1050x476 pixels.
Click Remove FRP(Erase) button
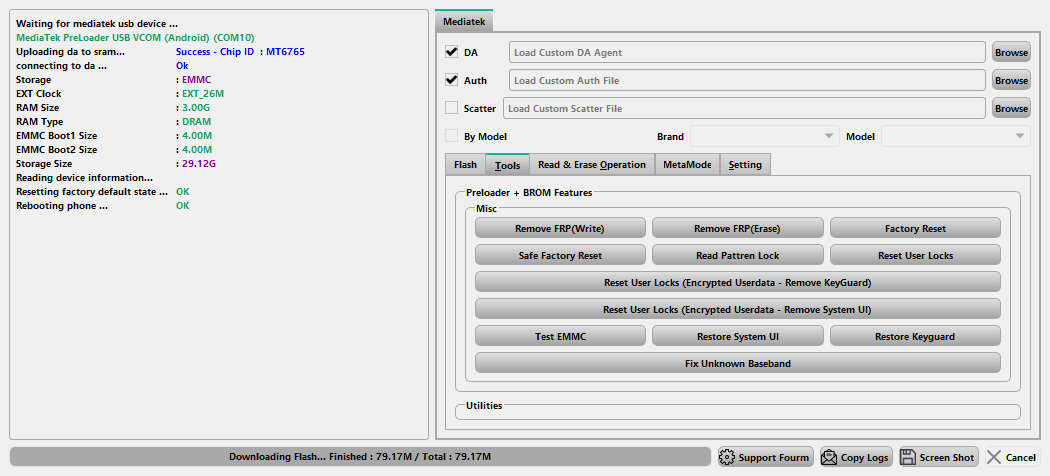pyautogui.click(x=737, y=228)
